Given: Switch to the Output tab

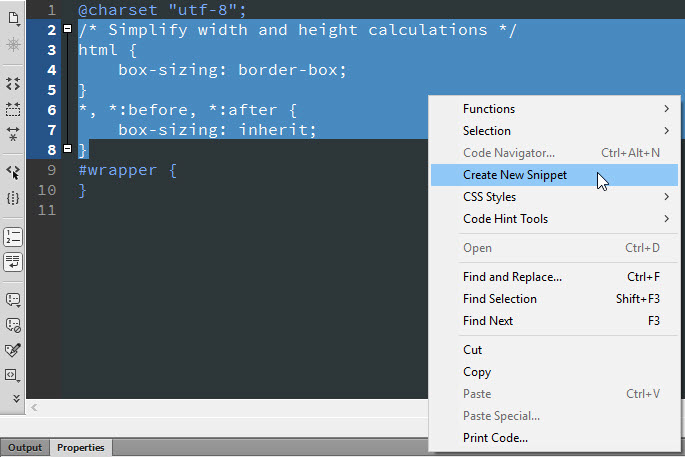Looking at the screenshot, I should point(25,448).
